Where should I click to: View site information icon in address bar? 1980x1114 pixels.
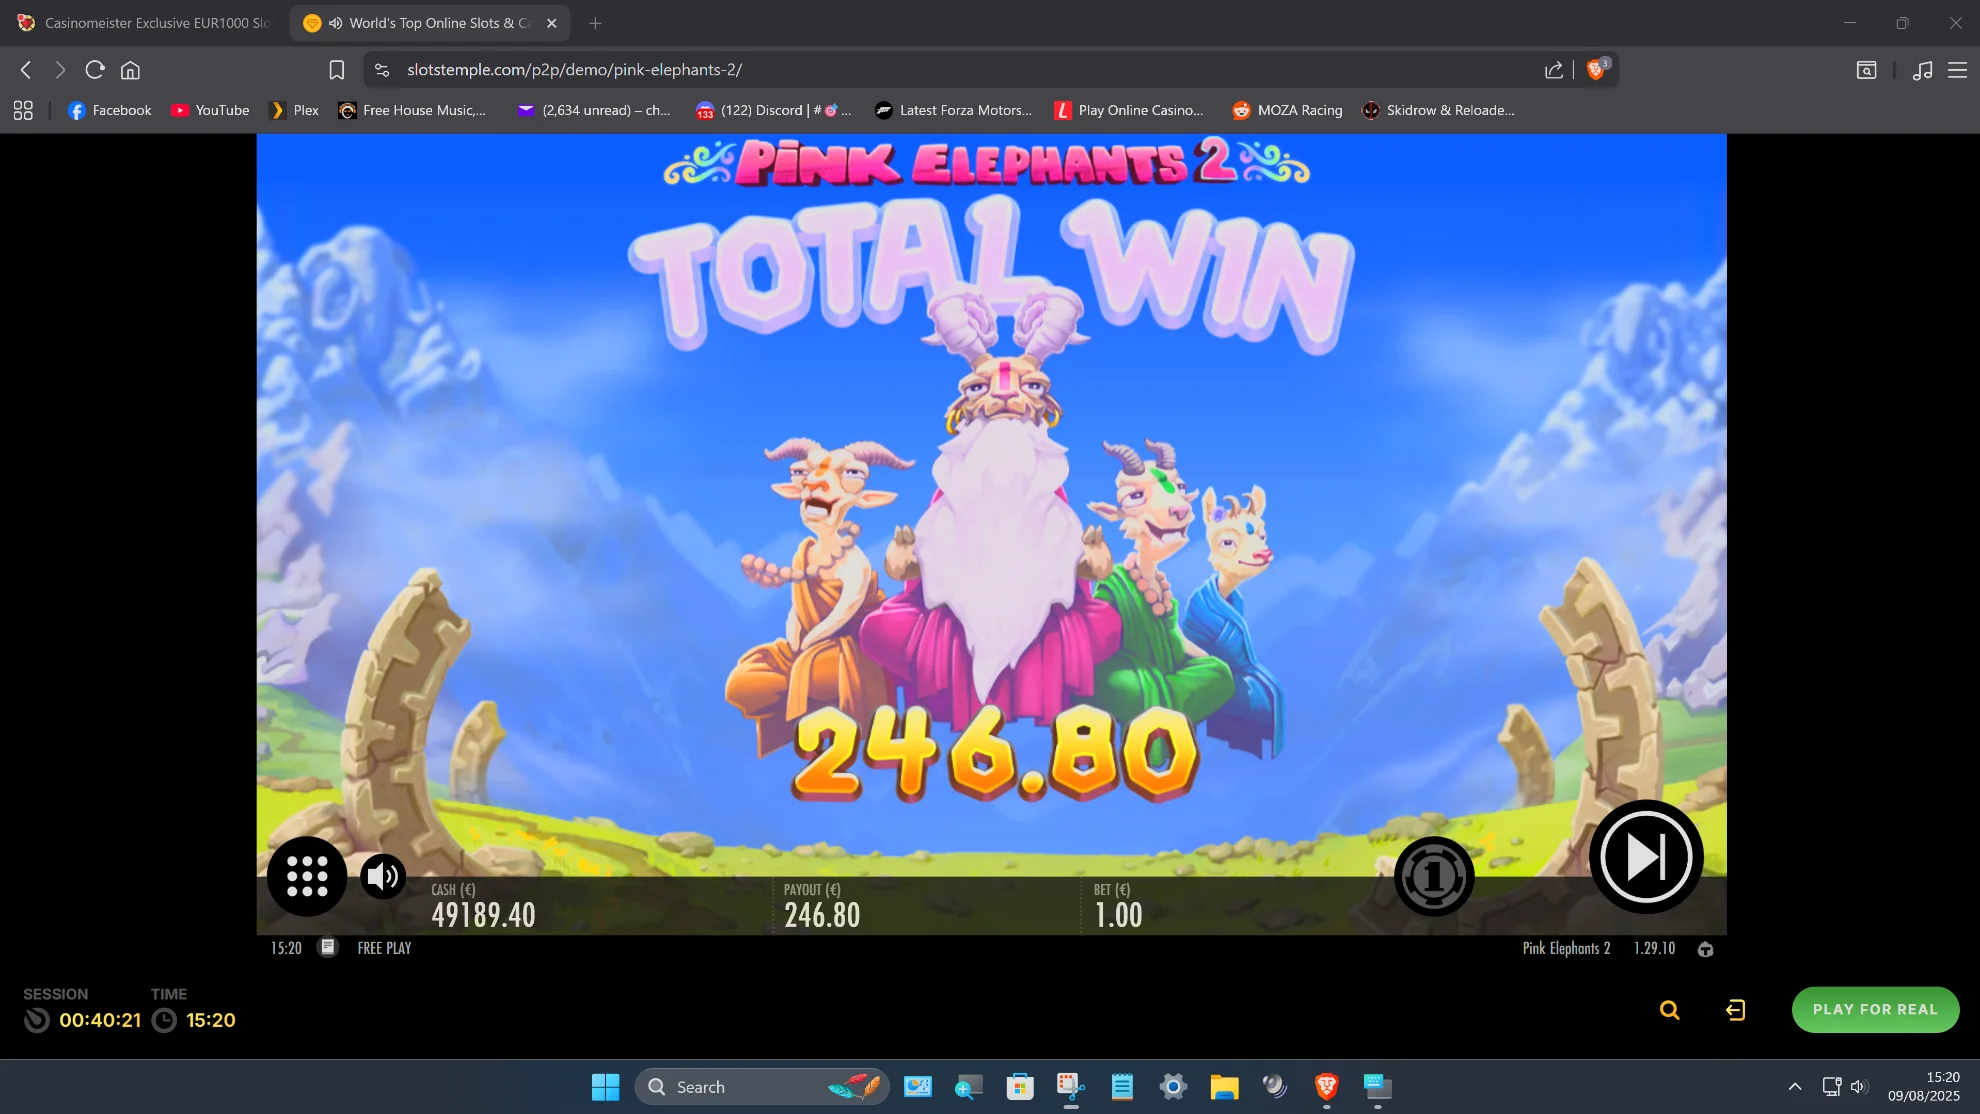click(x=382, y=70)
